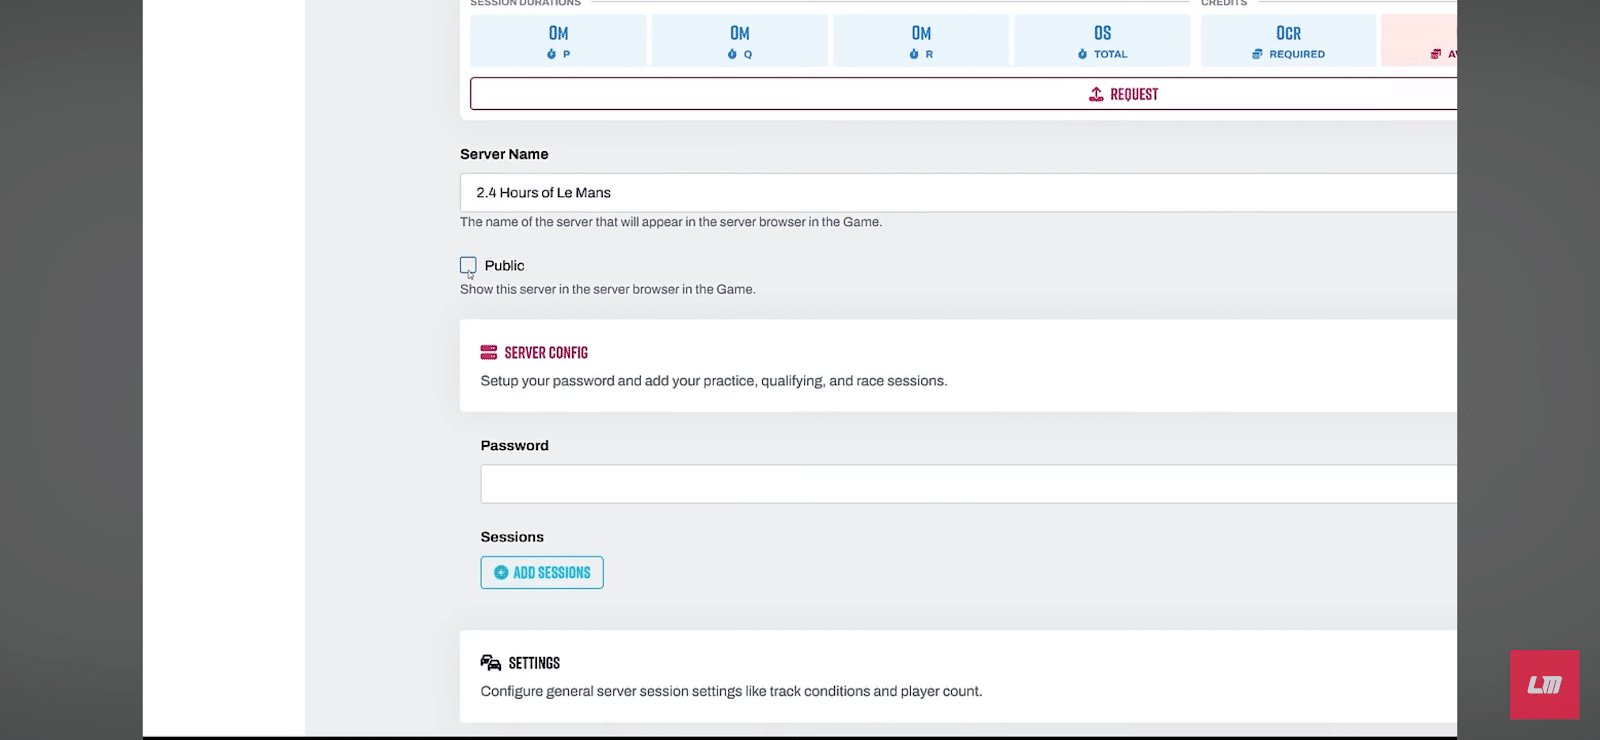1600x740 pixels.
Task: Click the server stack icon for Server Config
Action: click(x=489, y=352)
